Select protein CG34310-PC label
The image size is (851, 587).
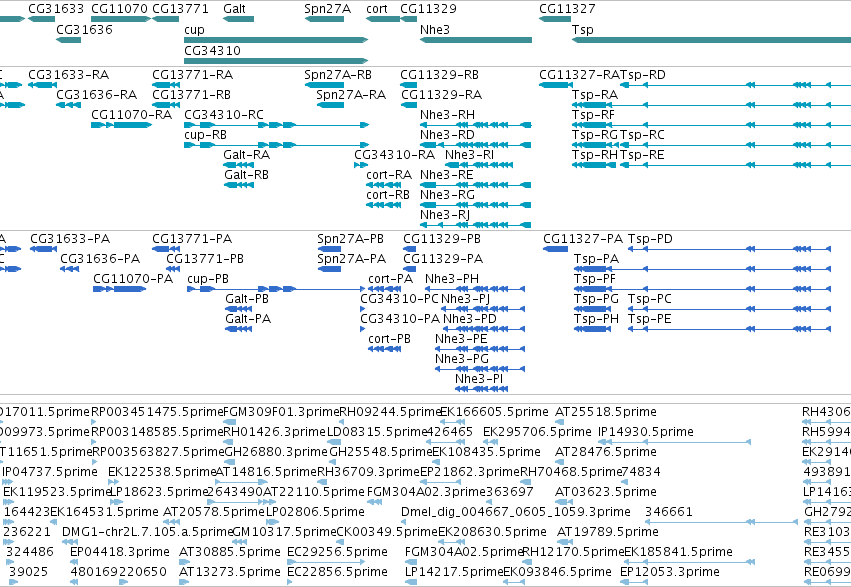click(x=399, y=298)
